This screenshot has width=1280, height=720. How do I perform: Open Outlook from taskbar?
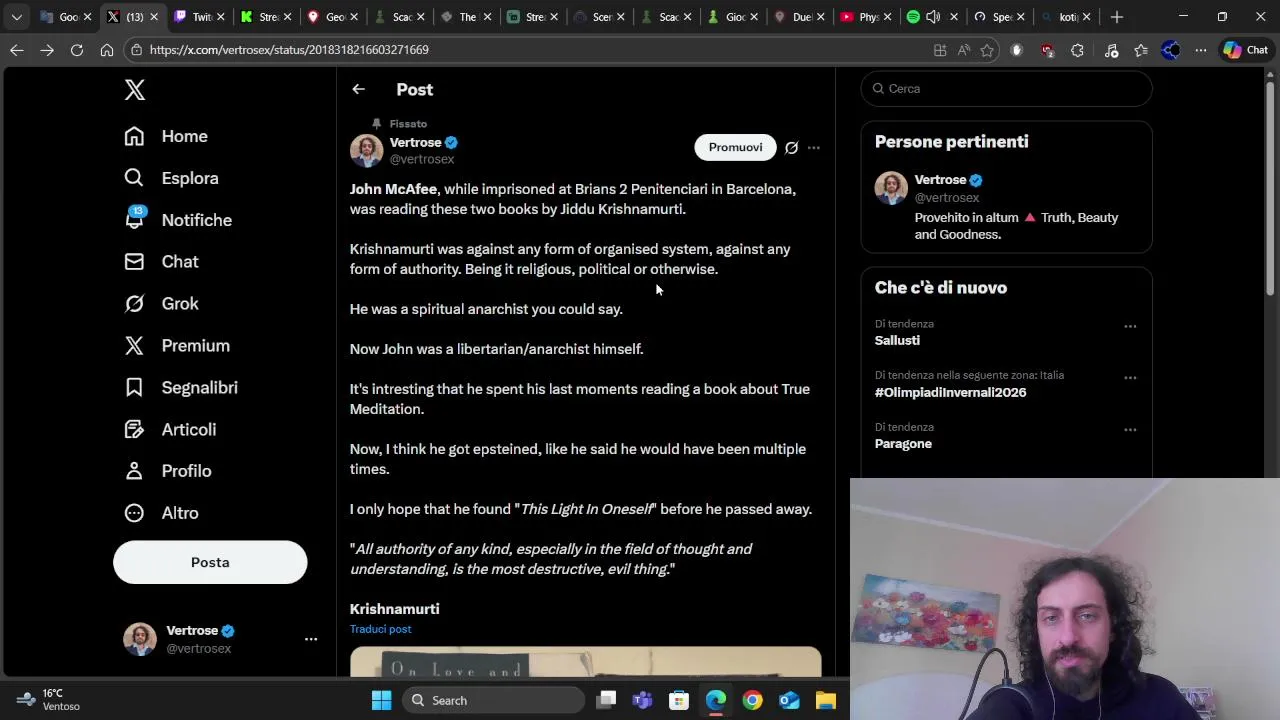pyautogui.click(x=789, y=700)
